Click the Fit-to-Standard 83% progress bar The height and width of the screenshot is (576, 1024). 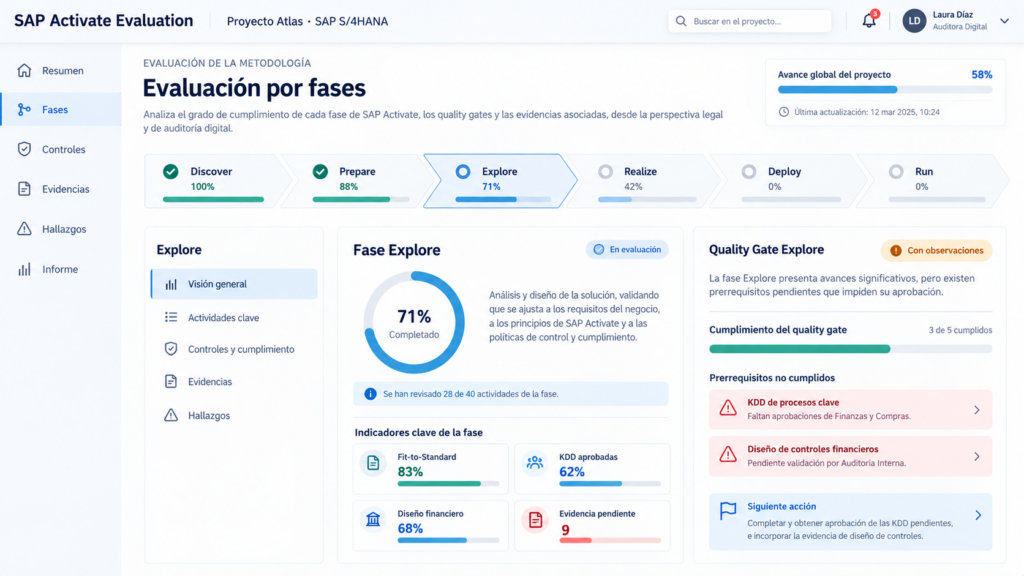click(448, 484)
